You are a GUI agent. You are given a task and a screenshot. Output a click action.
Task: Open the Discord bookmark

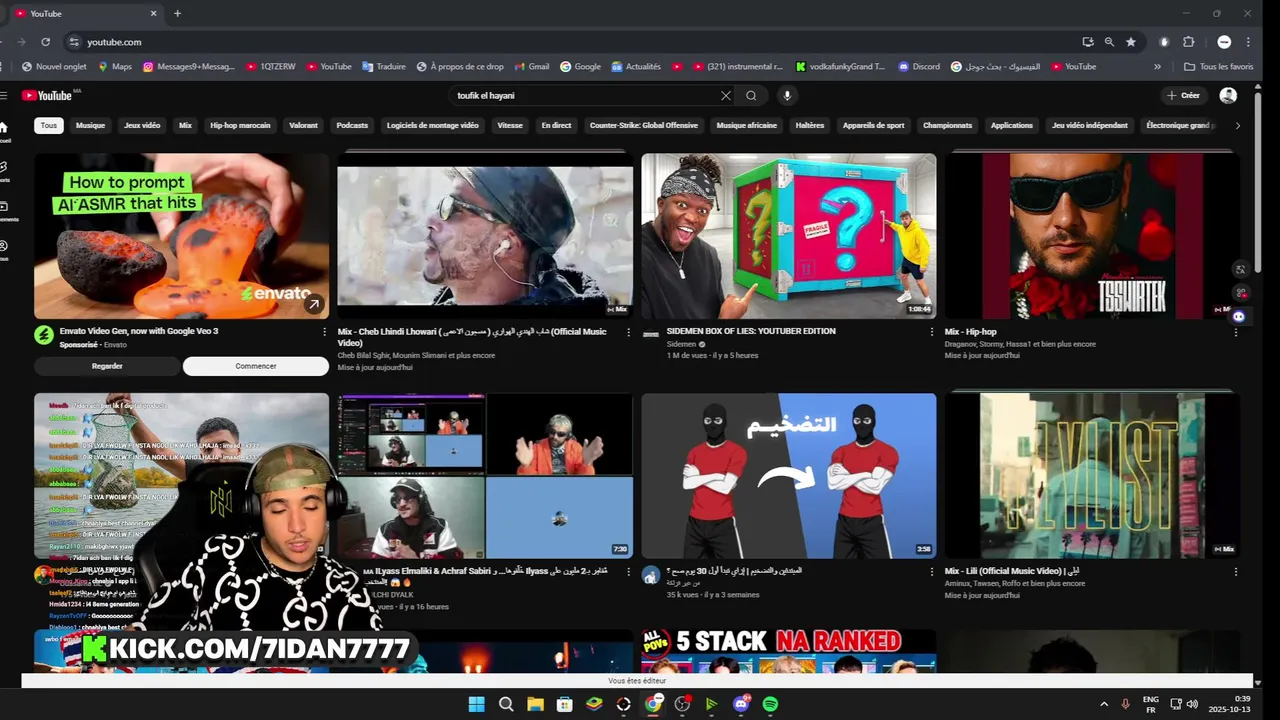click(920, 67)
